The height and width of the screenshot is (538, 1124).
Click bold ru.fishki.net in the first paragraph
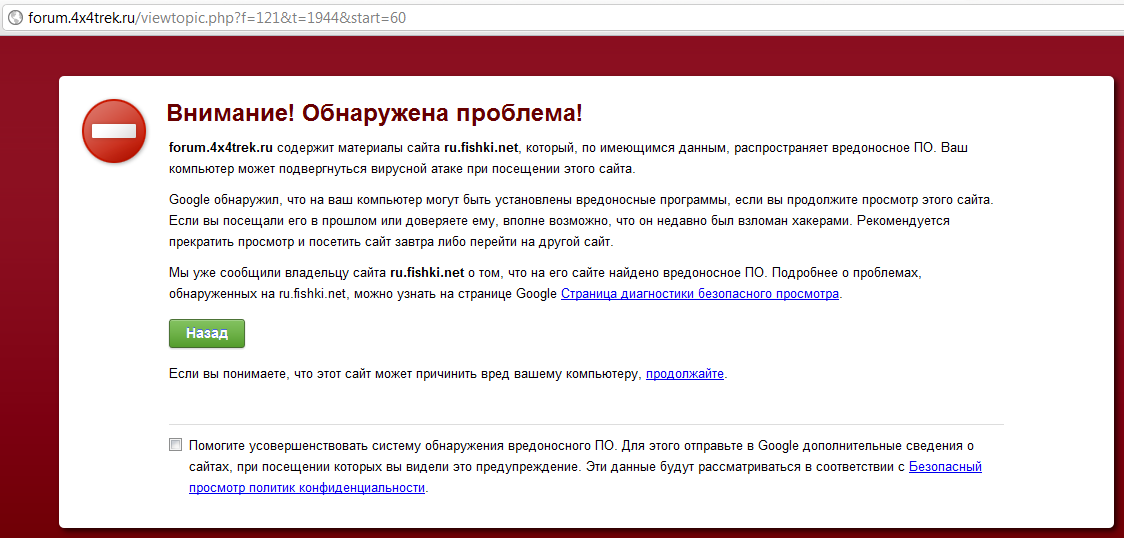[481, 148]
